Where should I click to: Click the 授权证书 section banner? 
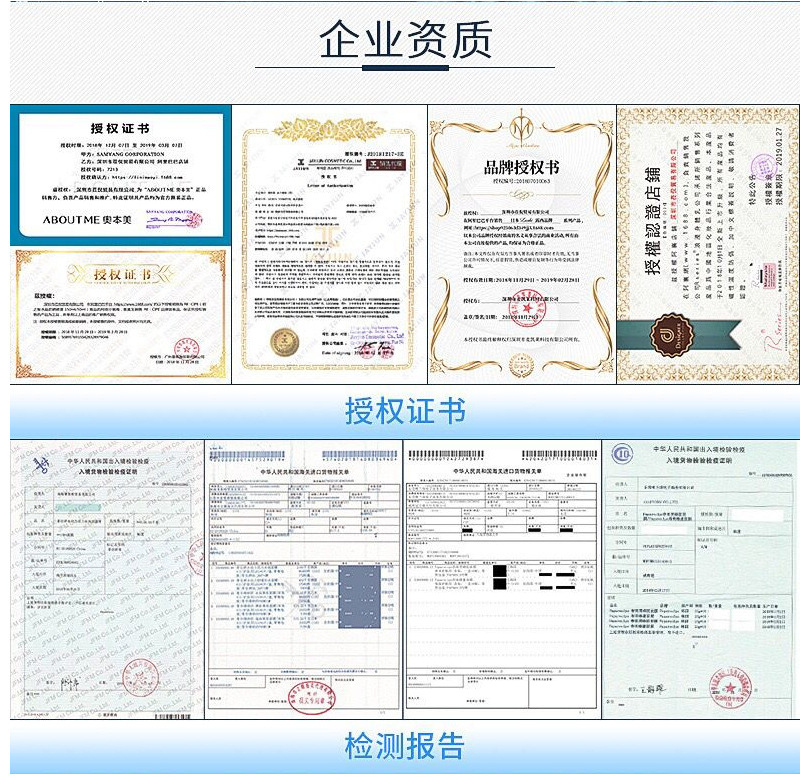click(x=405, y=412)
